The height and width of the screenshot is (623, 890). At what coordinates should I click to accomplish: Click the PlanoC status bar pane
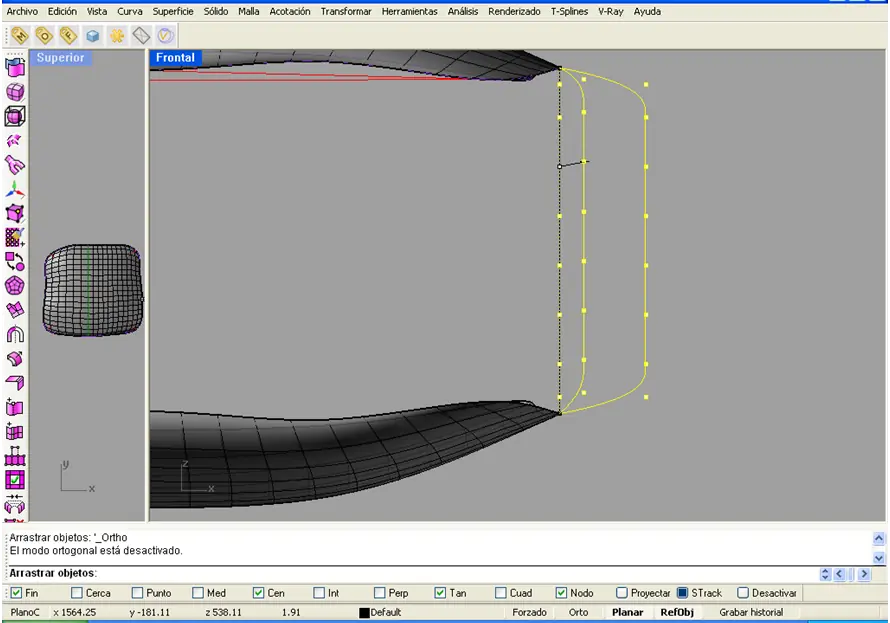25,612
